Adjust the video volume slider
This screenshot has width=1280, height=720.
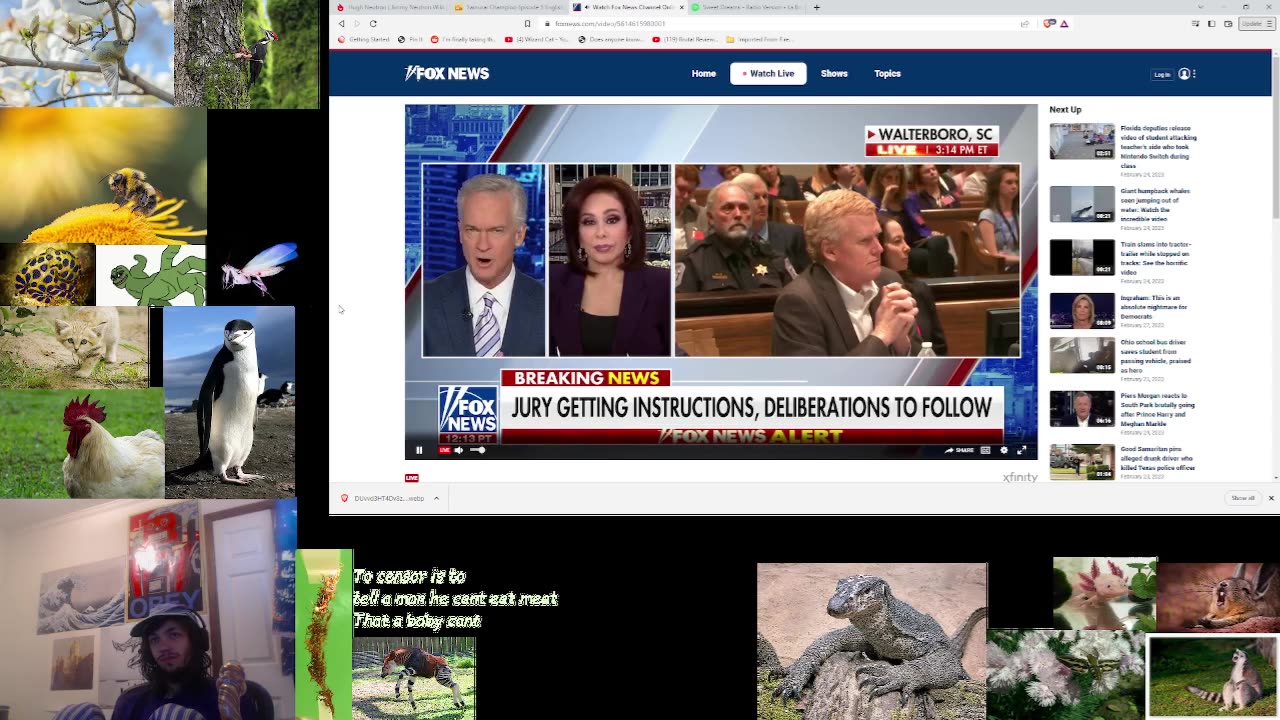478,450
